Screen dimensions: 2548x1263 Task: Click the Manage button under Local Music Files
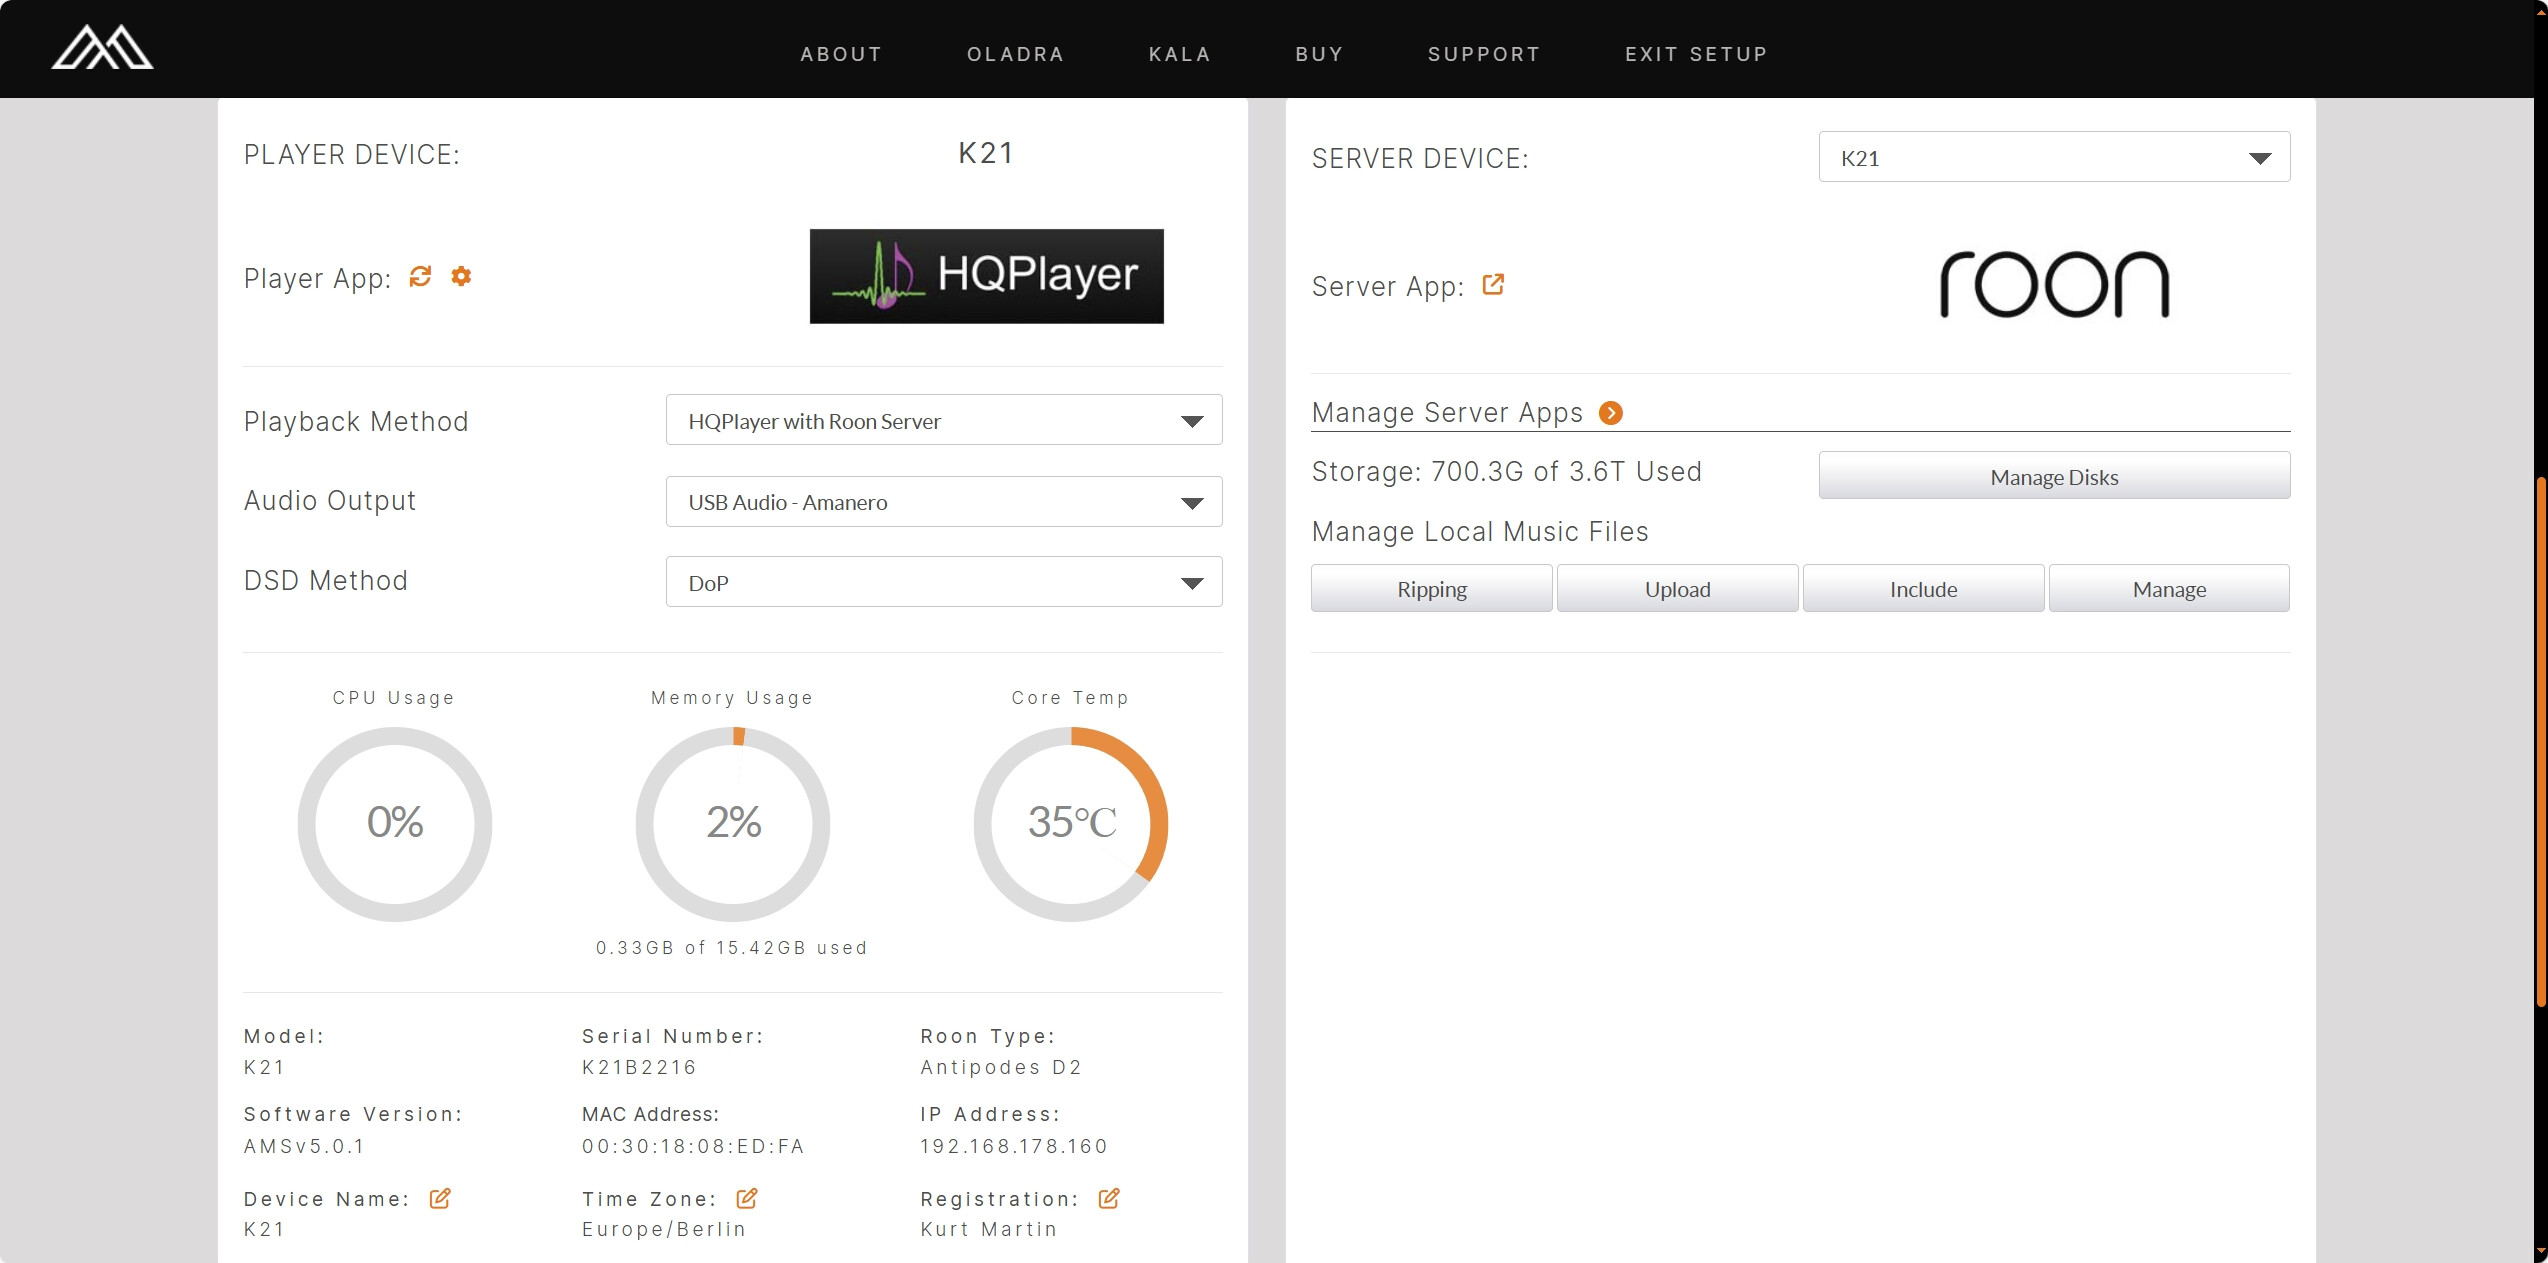click(x=2169, y=588)
